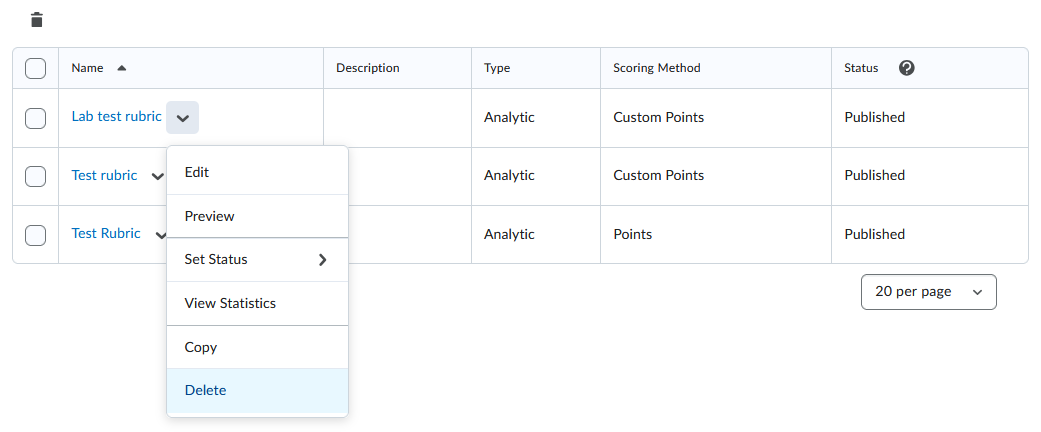The width and height of the screenshot is (1041, 432).
Task: Select Copy in the rubric menu
Action: [x=258, y=347]
